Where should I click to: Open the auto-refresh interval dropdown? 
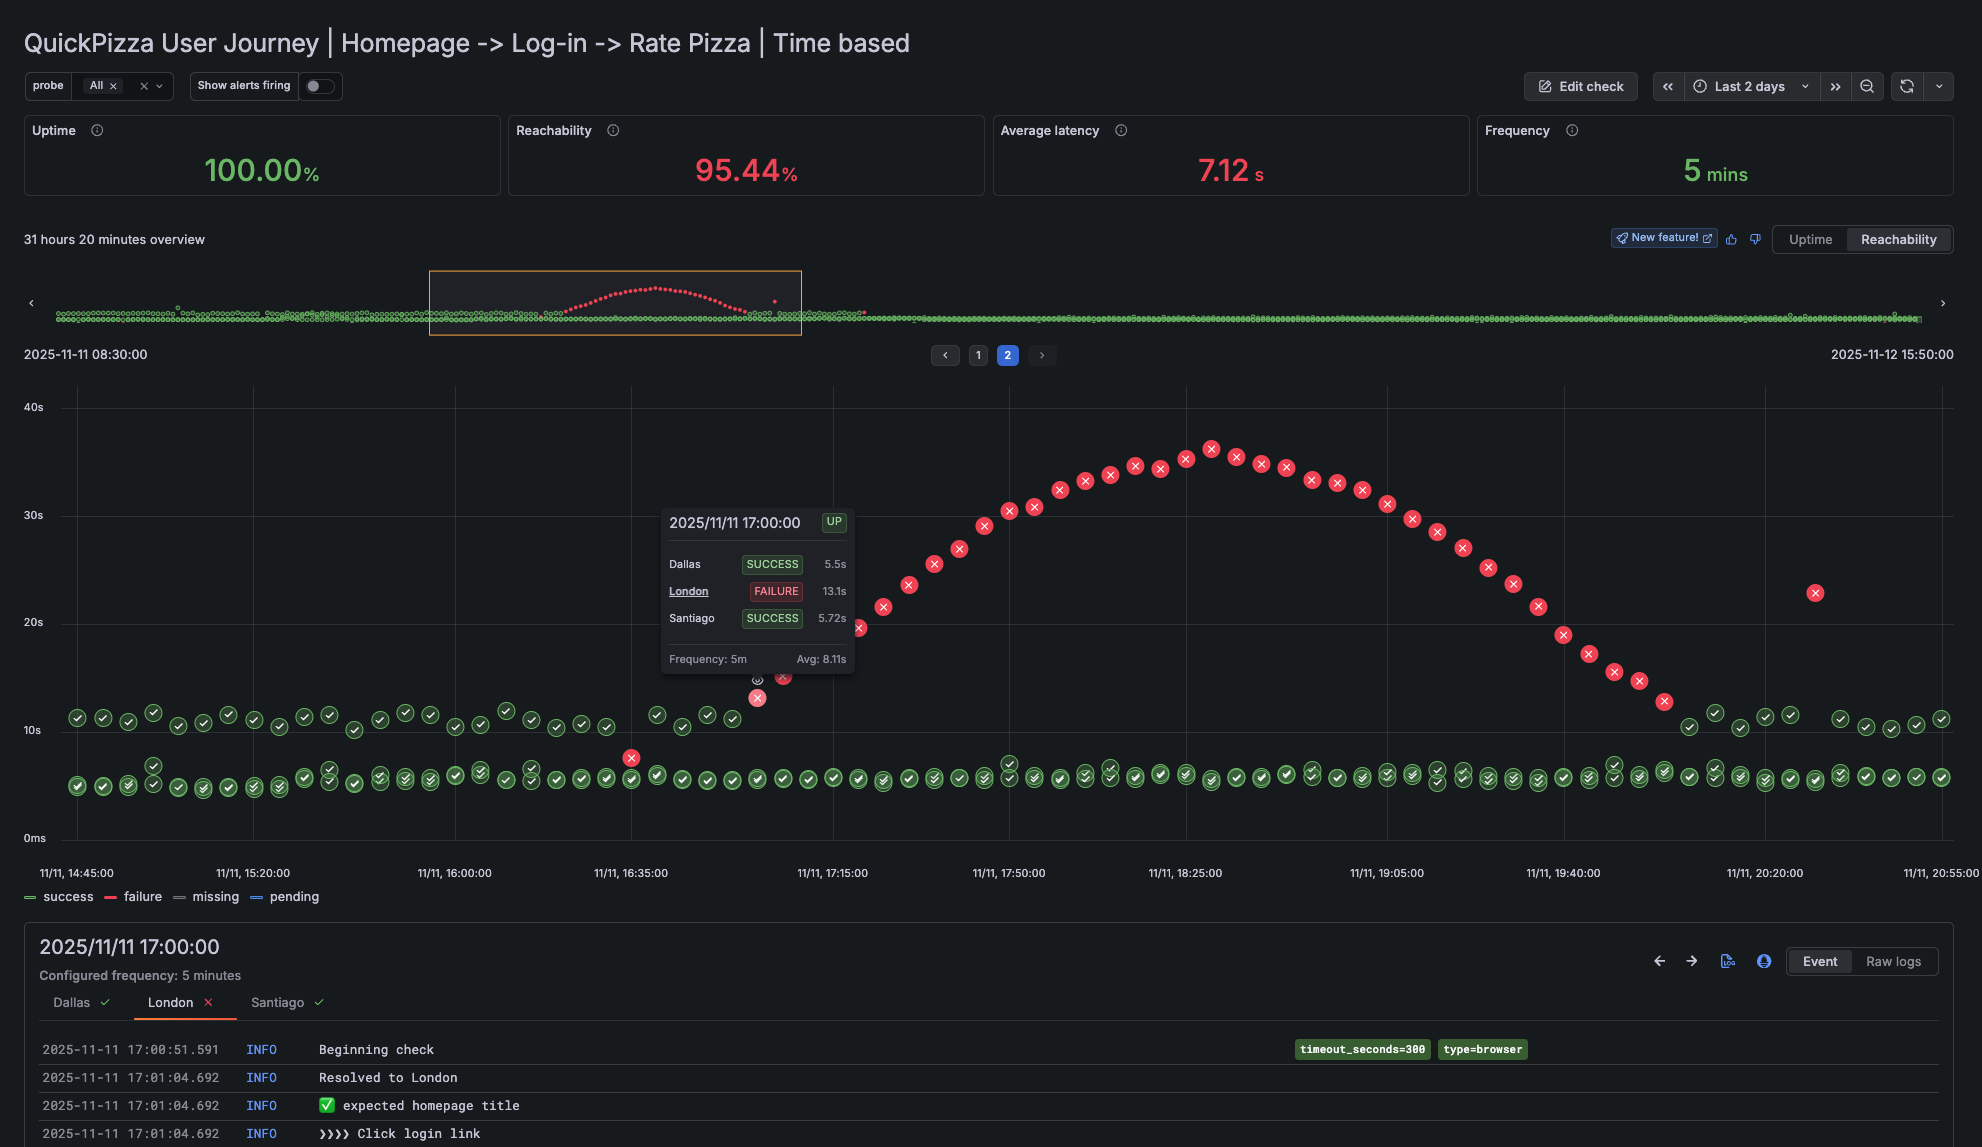tap(1940, 86)
